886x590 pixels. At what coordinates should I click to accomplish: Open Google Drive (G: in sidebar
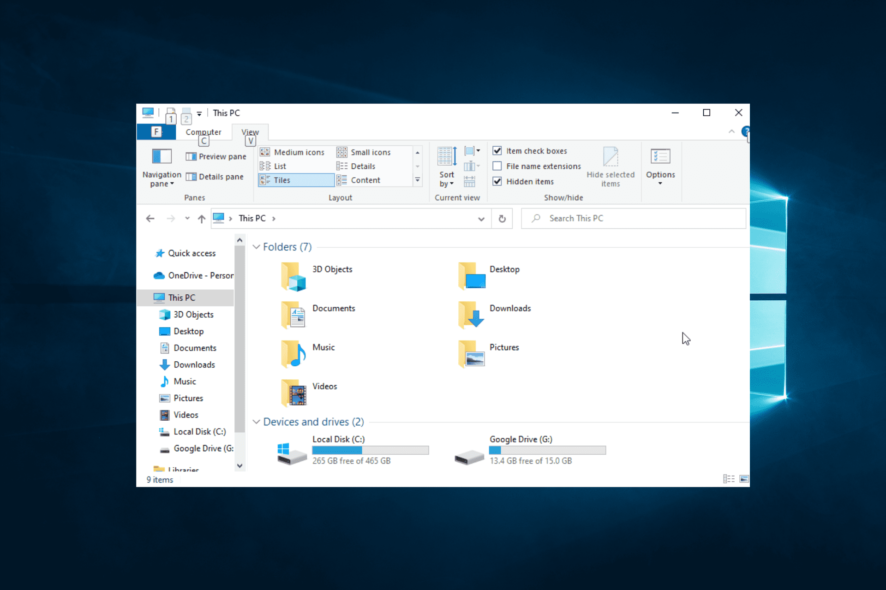pos(203,449)
